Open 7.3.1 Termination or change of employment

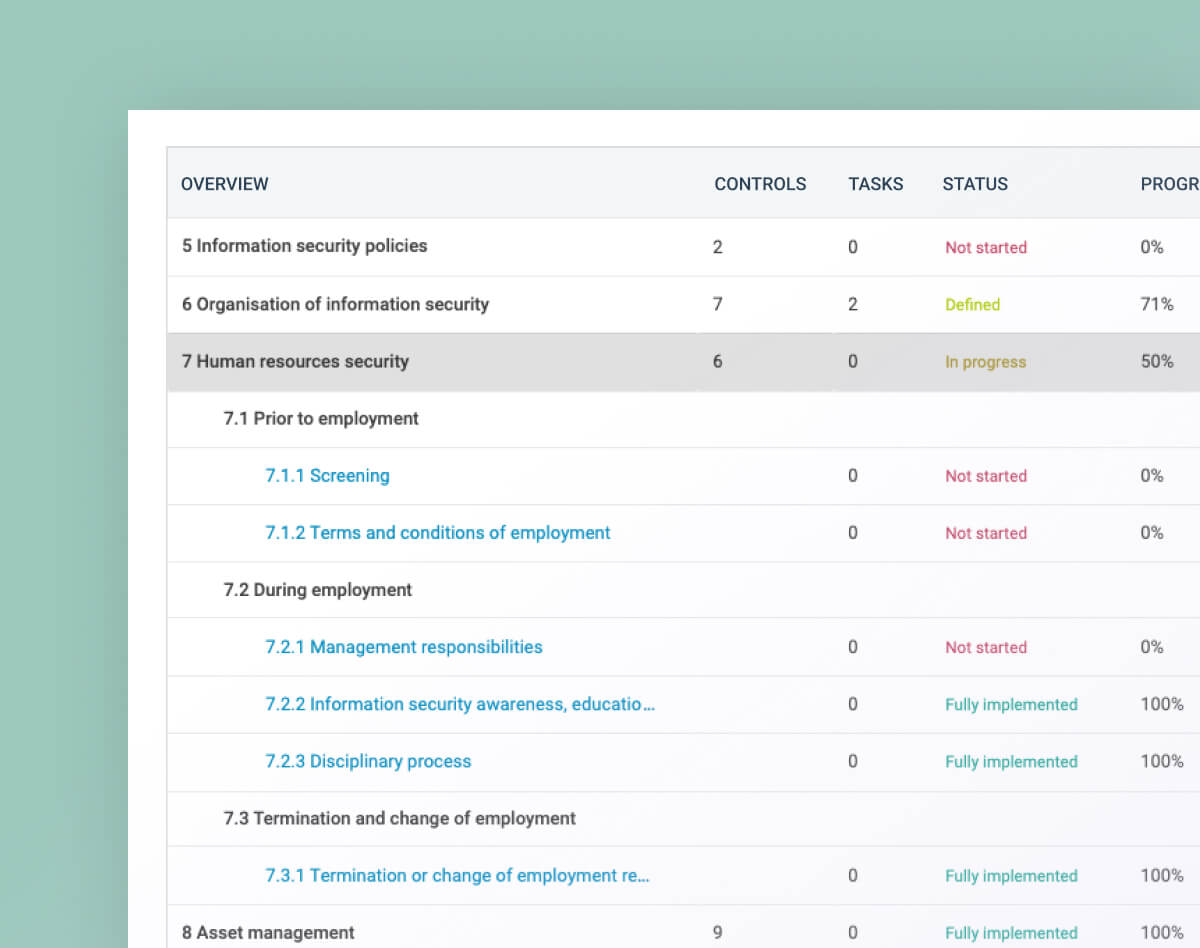458,875
